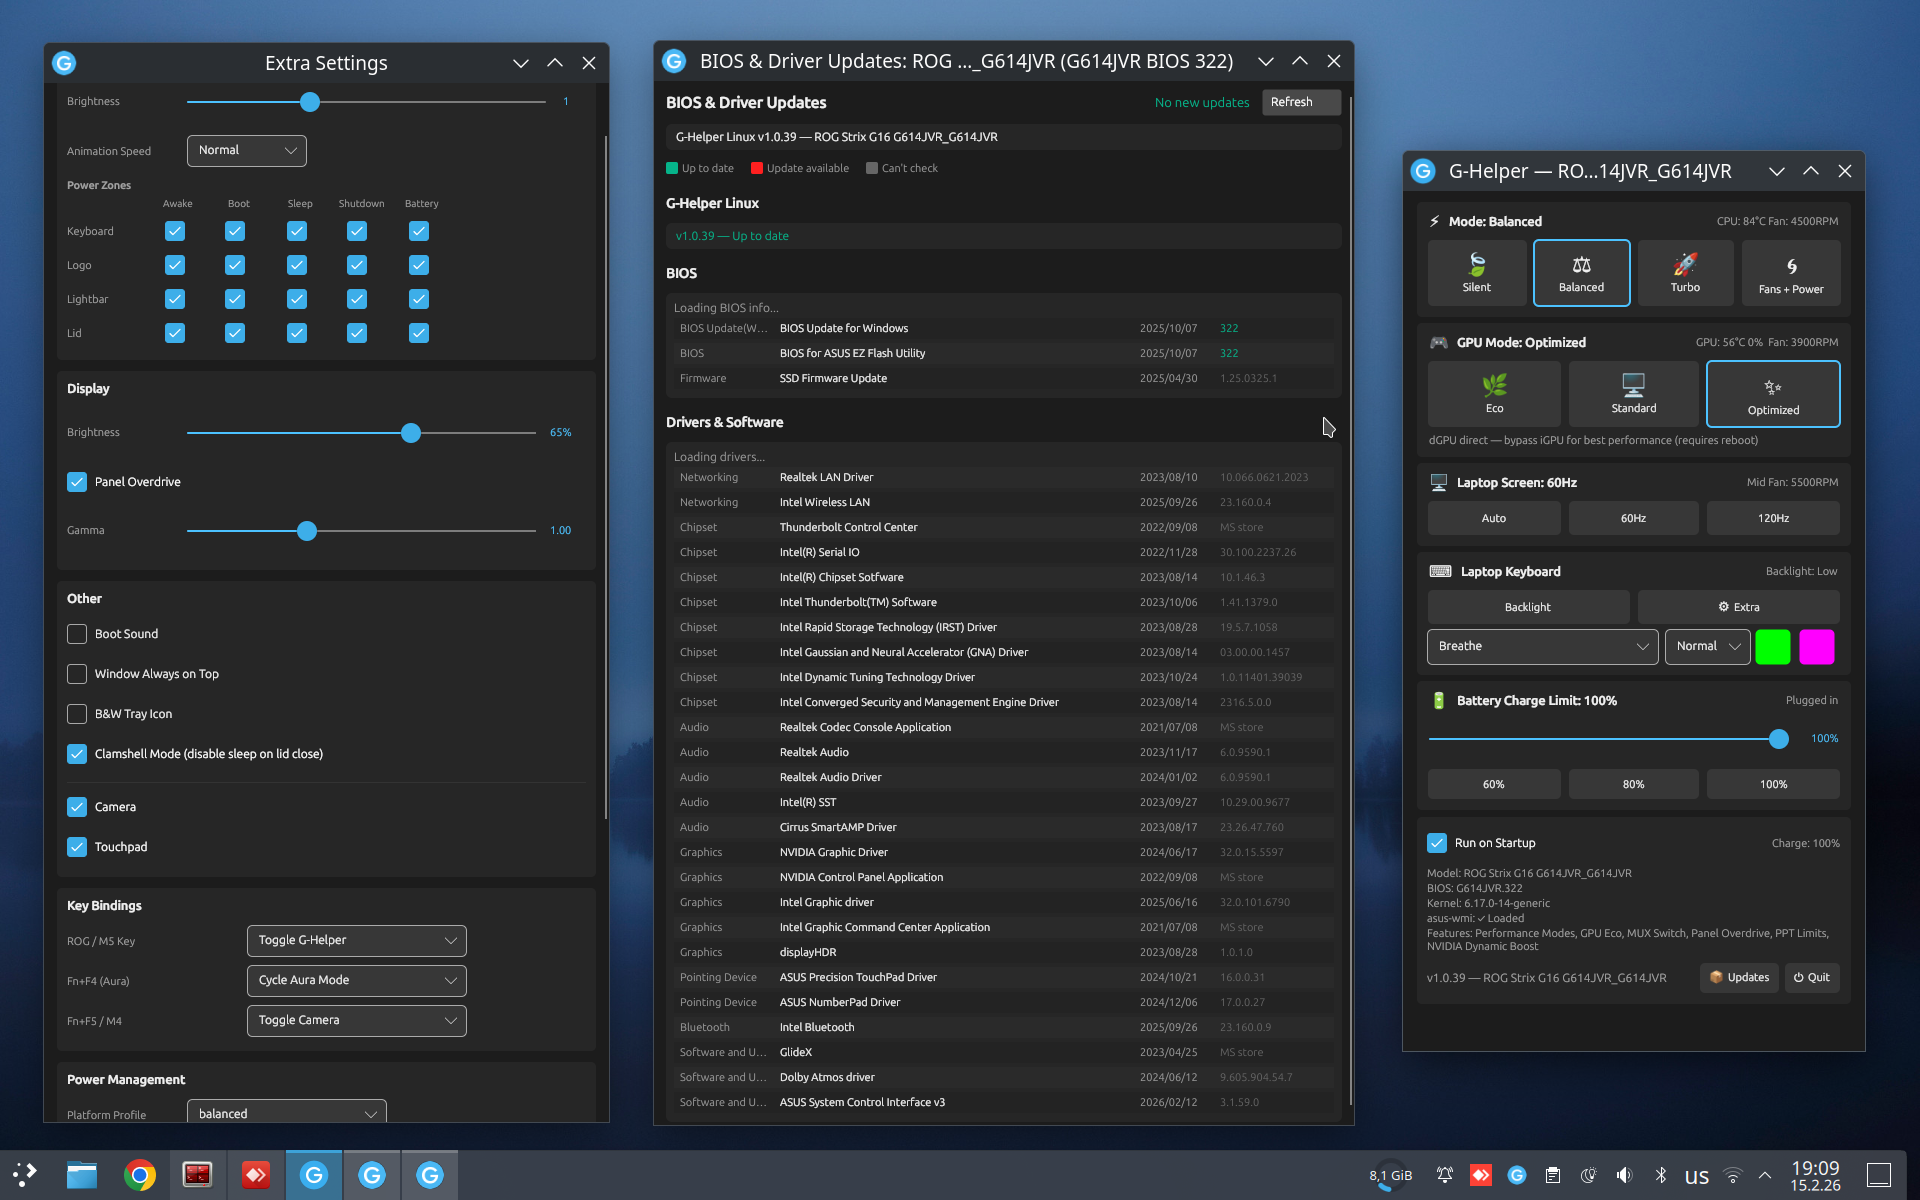Expand Fn+F4 Cycle Aura Mode dropdown
Viewport: 1920px width, 1200px height.
coord(356,980)
